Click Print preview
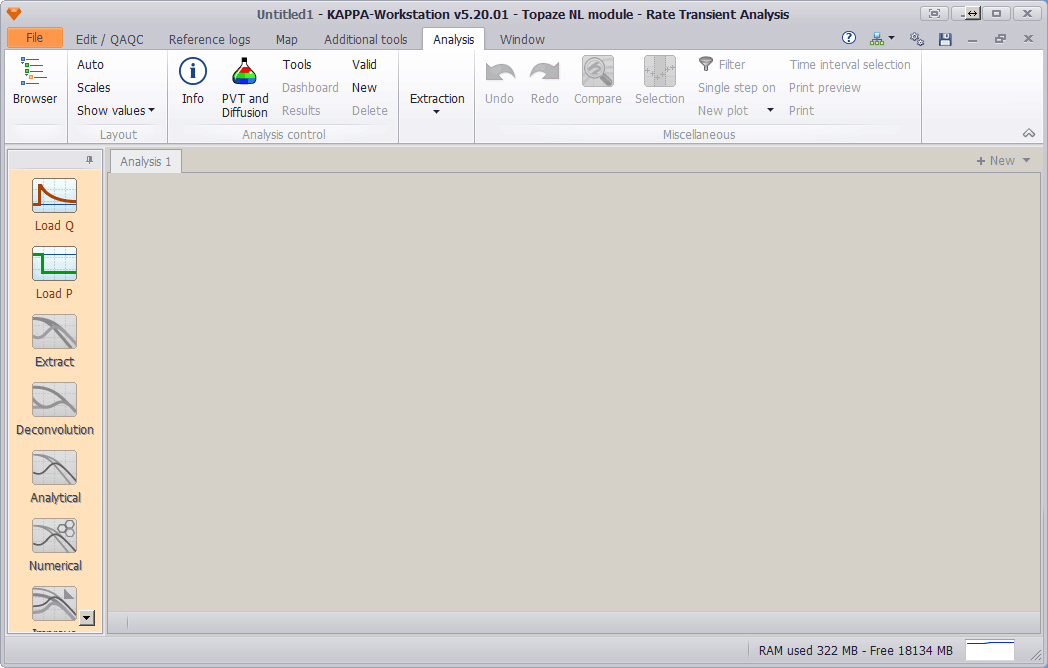This screenshot has width=1048, height=668. (x=825, y=88)
